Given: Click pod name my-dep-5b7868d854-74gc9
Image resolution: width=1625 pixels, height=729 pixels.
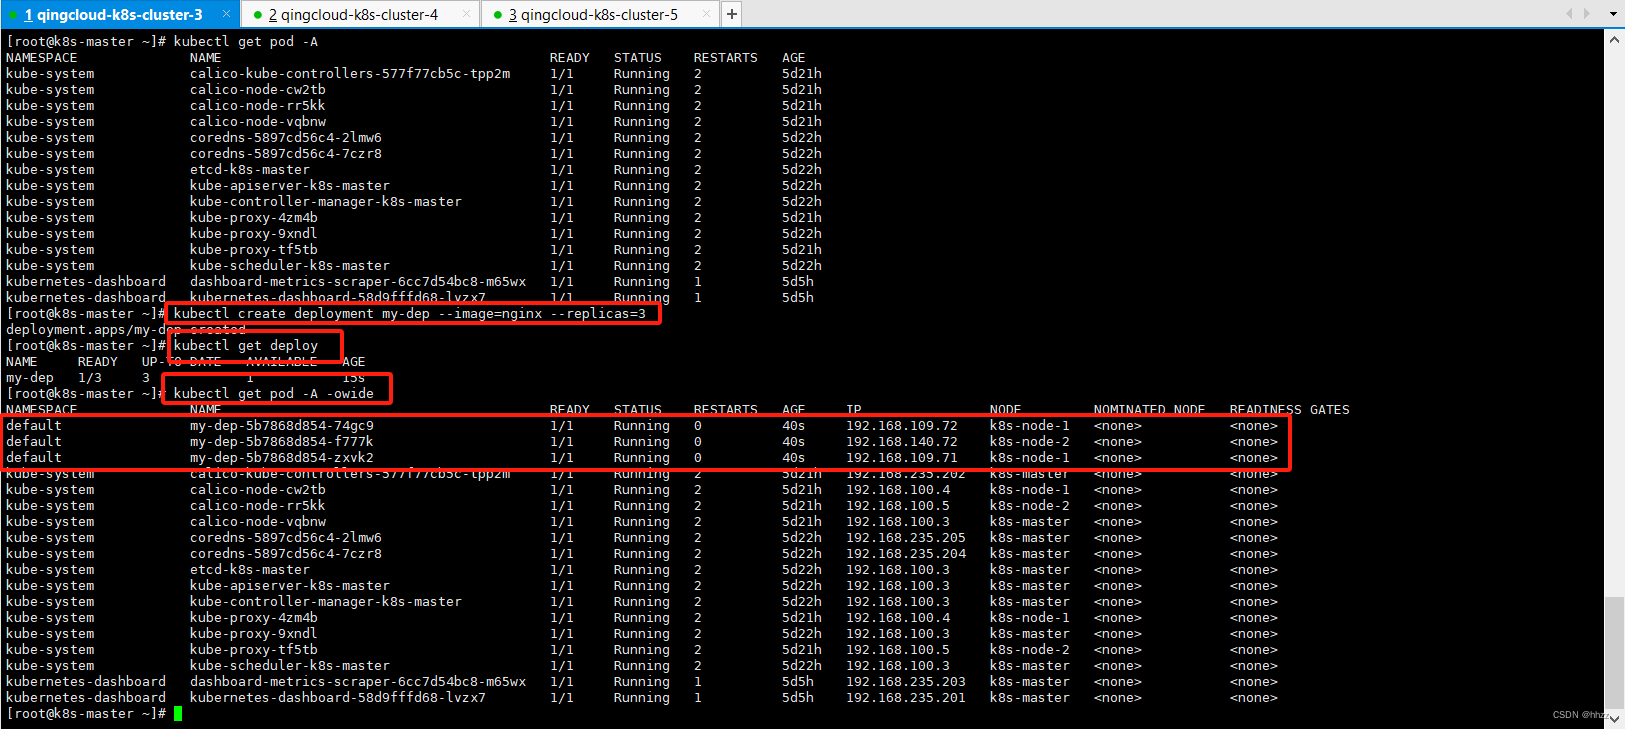Looking at the screenshot, I should coord(282,425).
